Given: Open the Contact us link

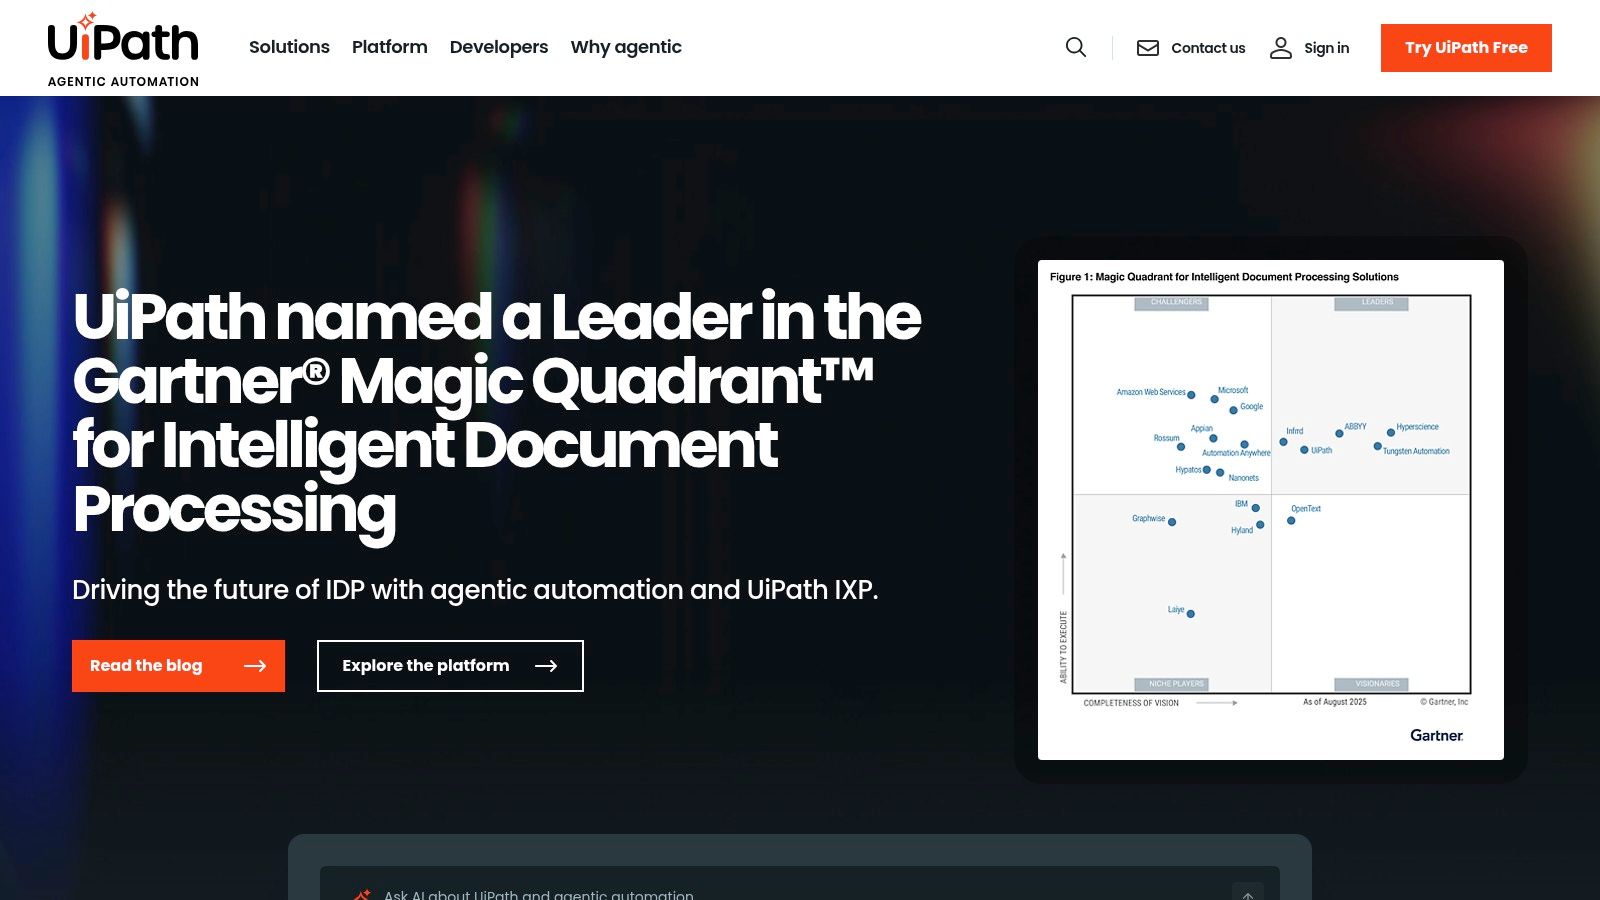Looking at the screenshot, I should (1207, 48).
